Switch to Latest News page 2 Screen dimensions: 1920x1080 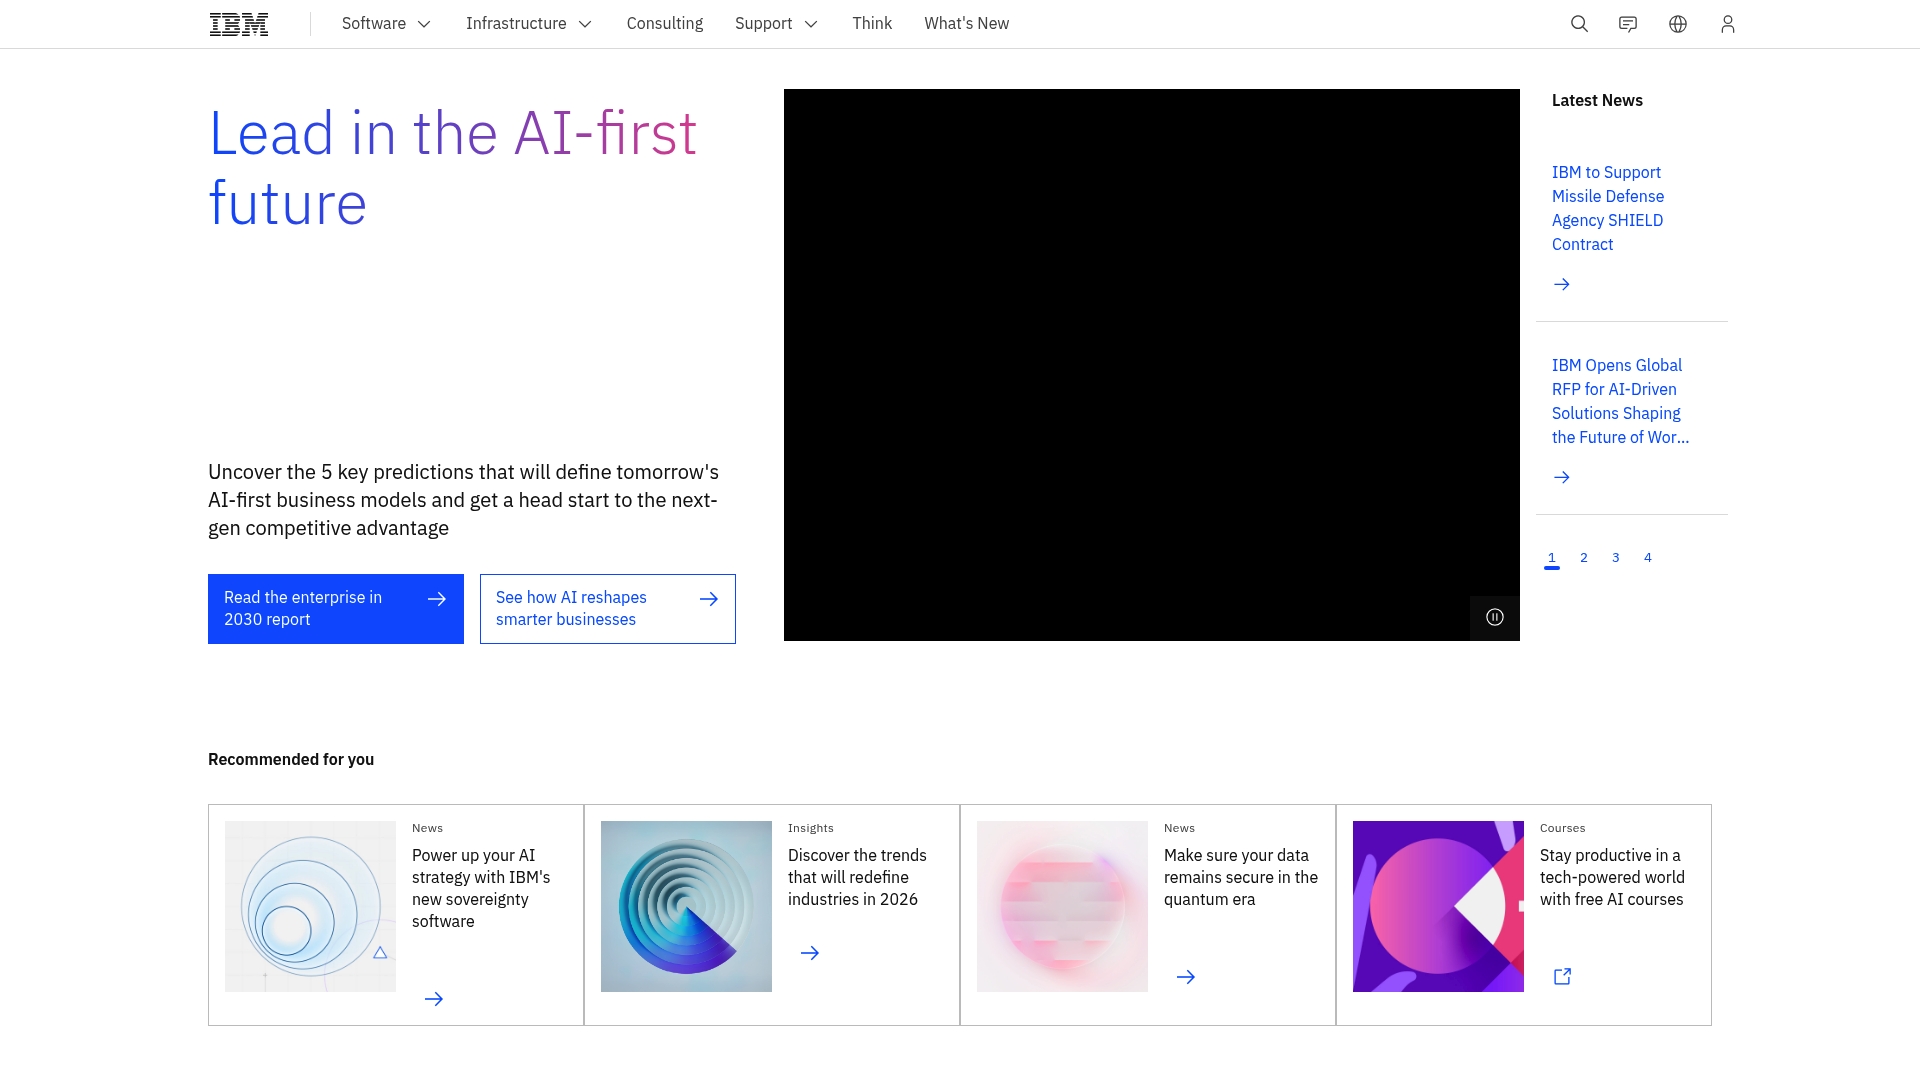[1583, 558]
